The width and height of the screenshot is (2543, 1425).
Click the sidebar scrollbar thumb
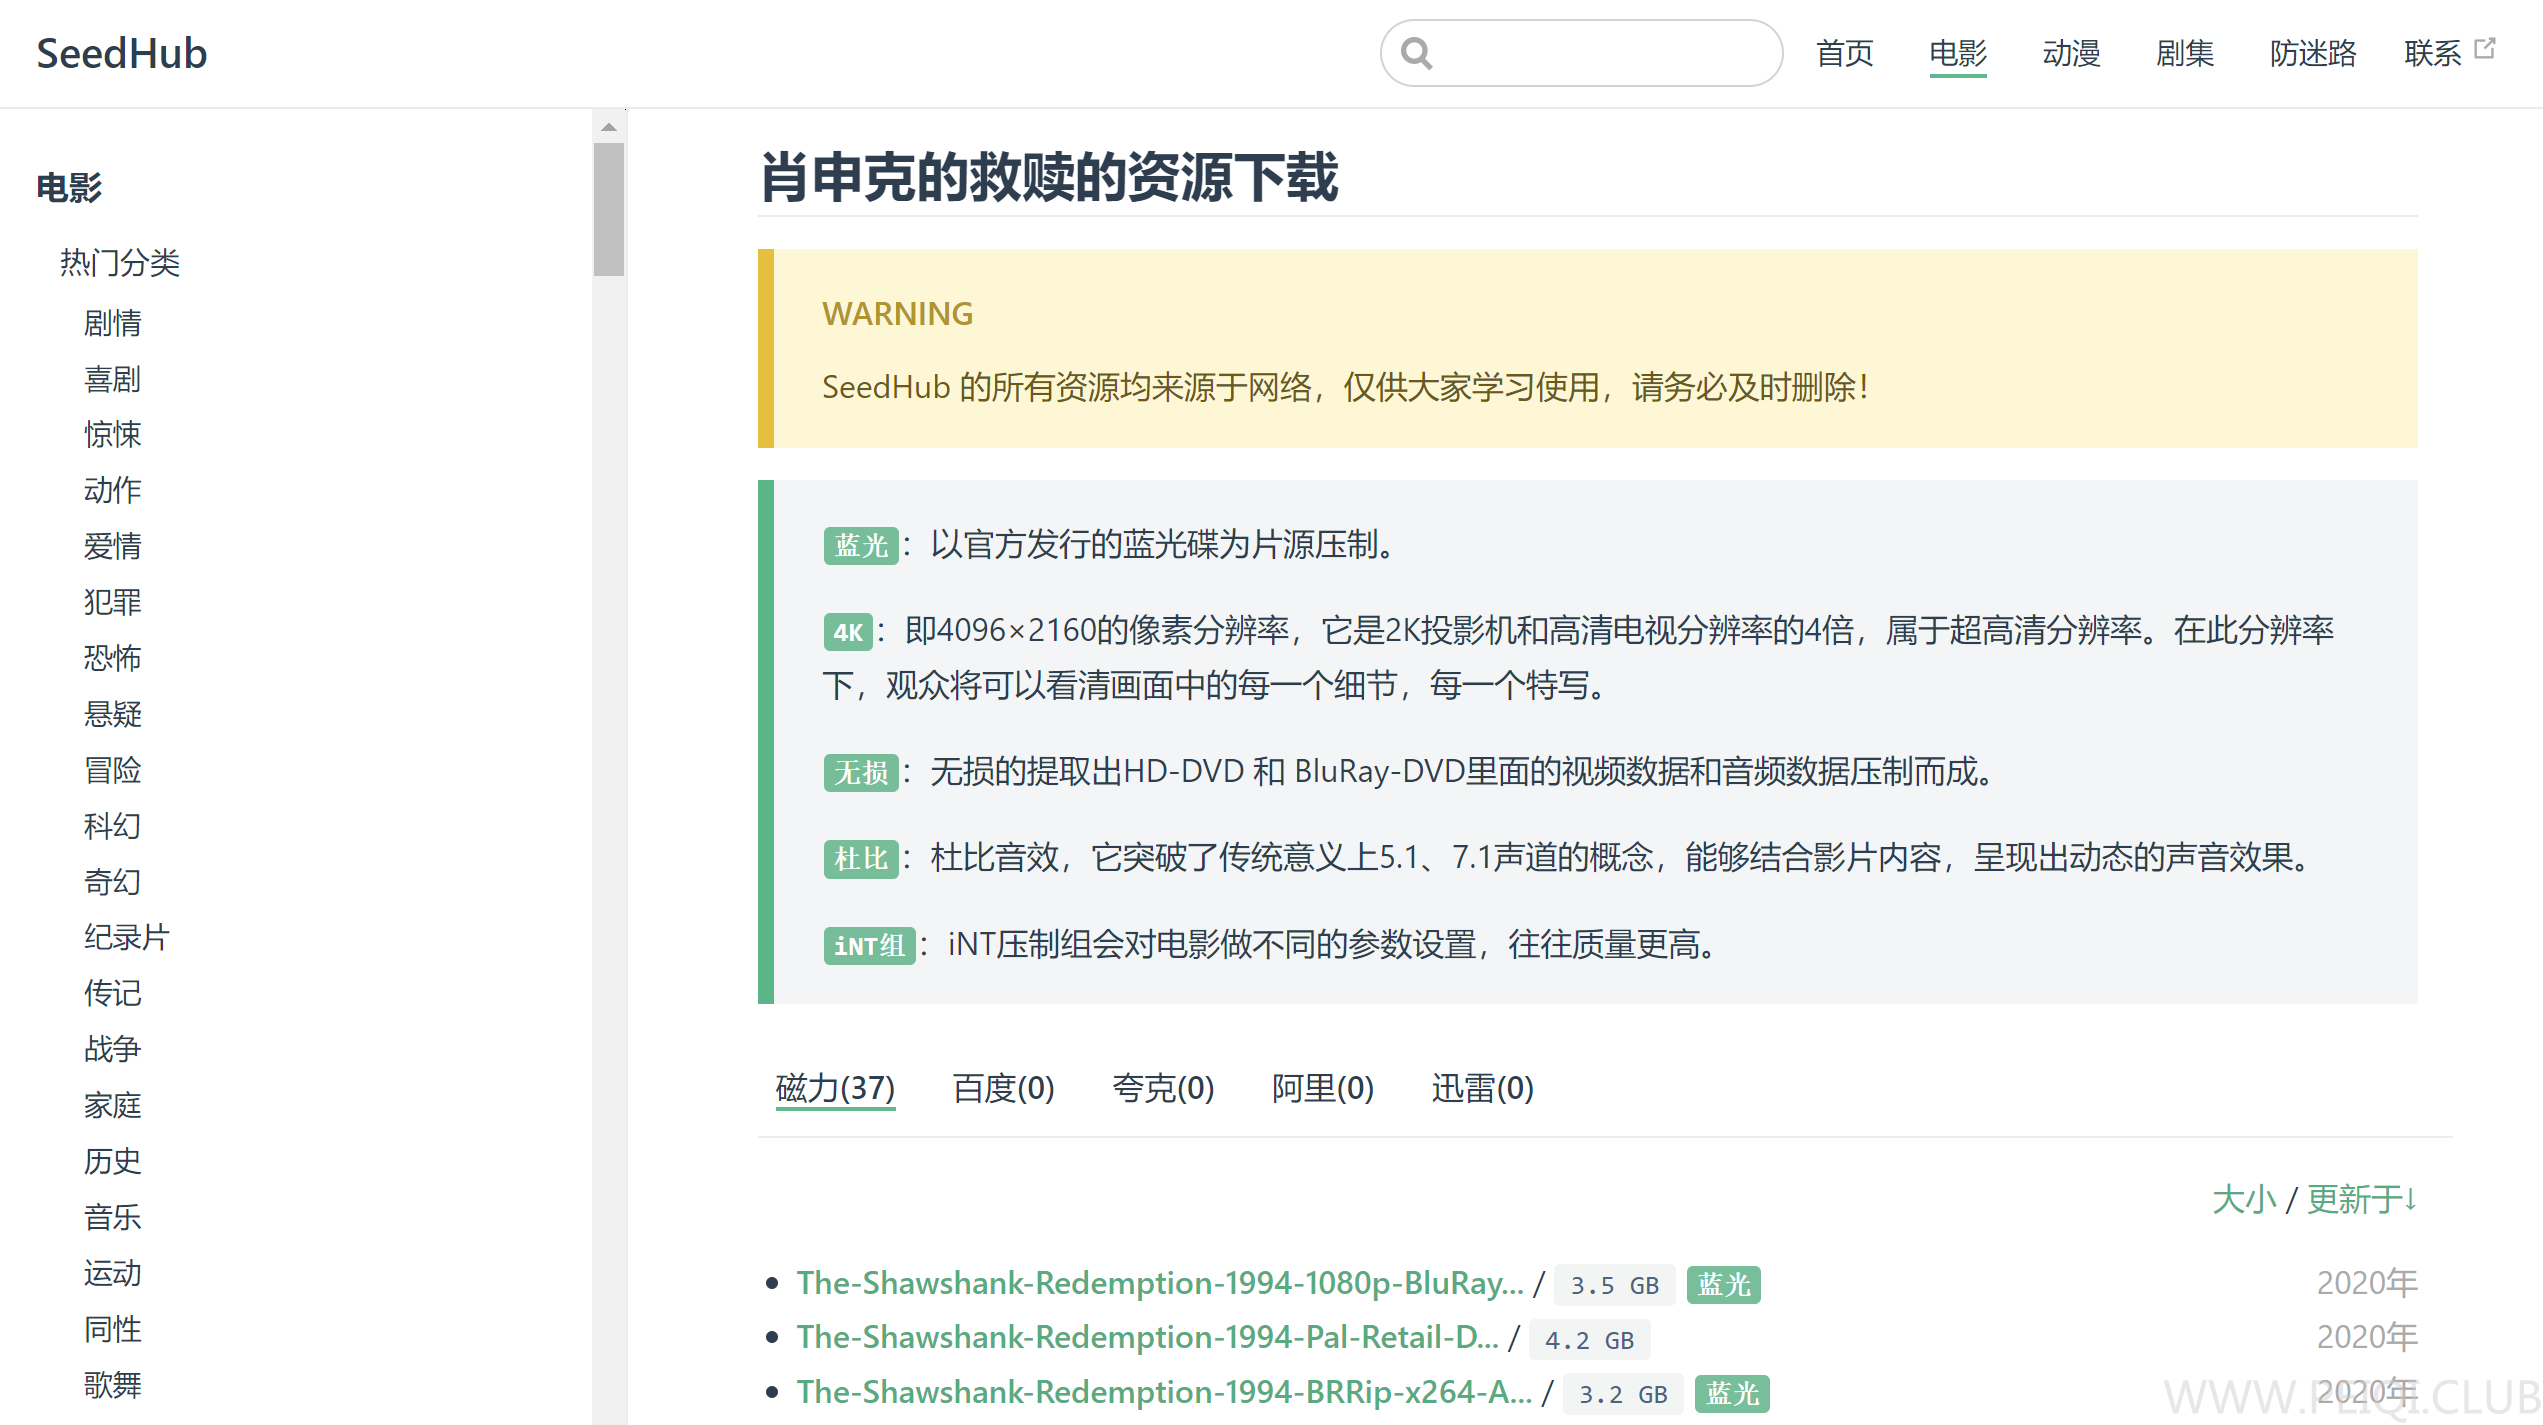click(x=608, y=209)
